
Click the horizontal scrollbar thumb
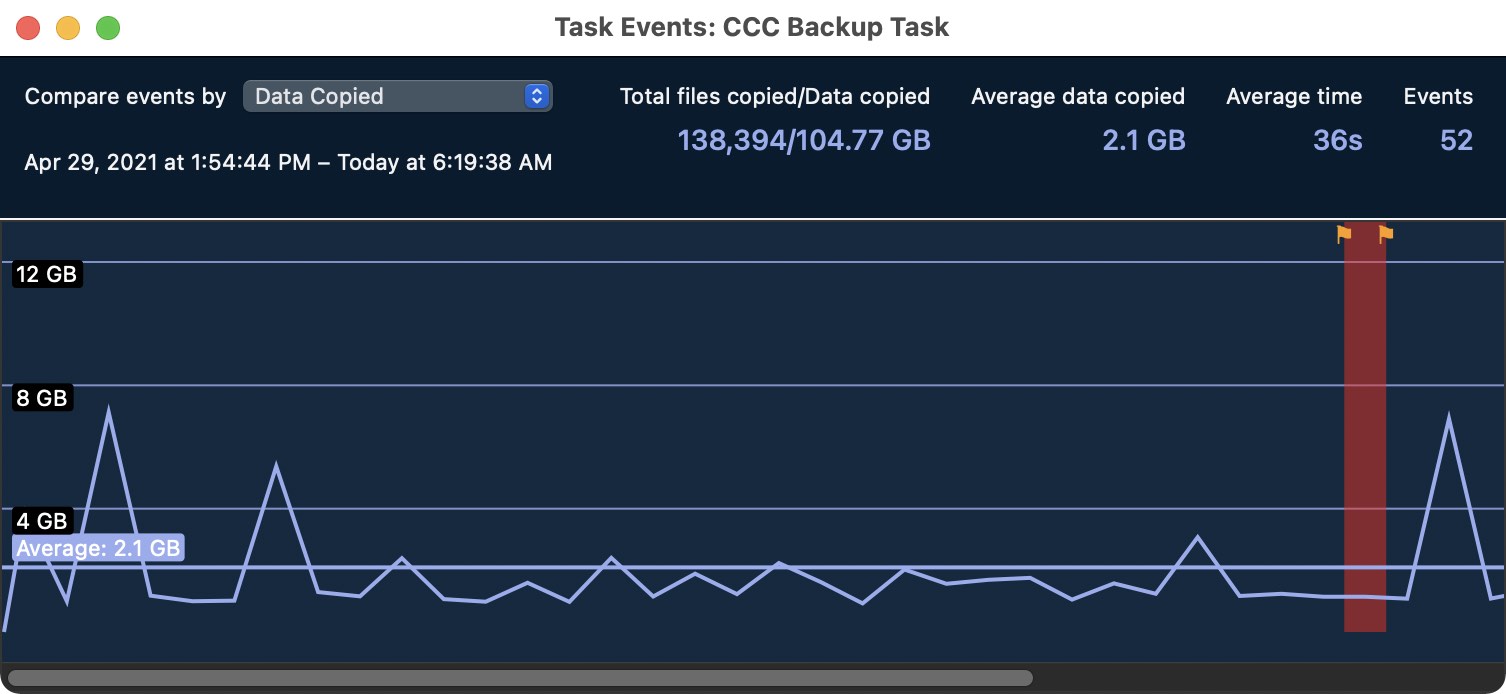point(520,678)
